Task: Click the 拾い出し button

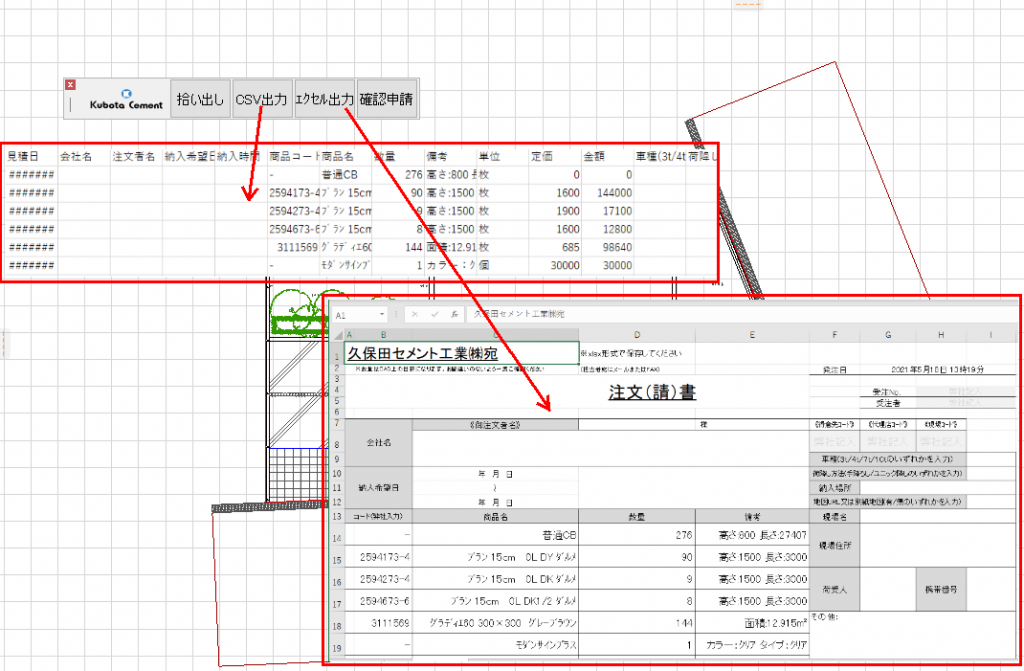Action: [200, 99]
